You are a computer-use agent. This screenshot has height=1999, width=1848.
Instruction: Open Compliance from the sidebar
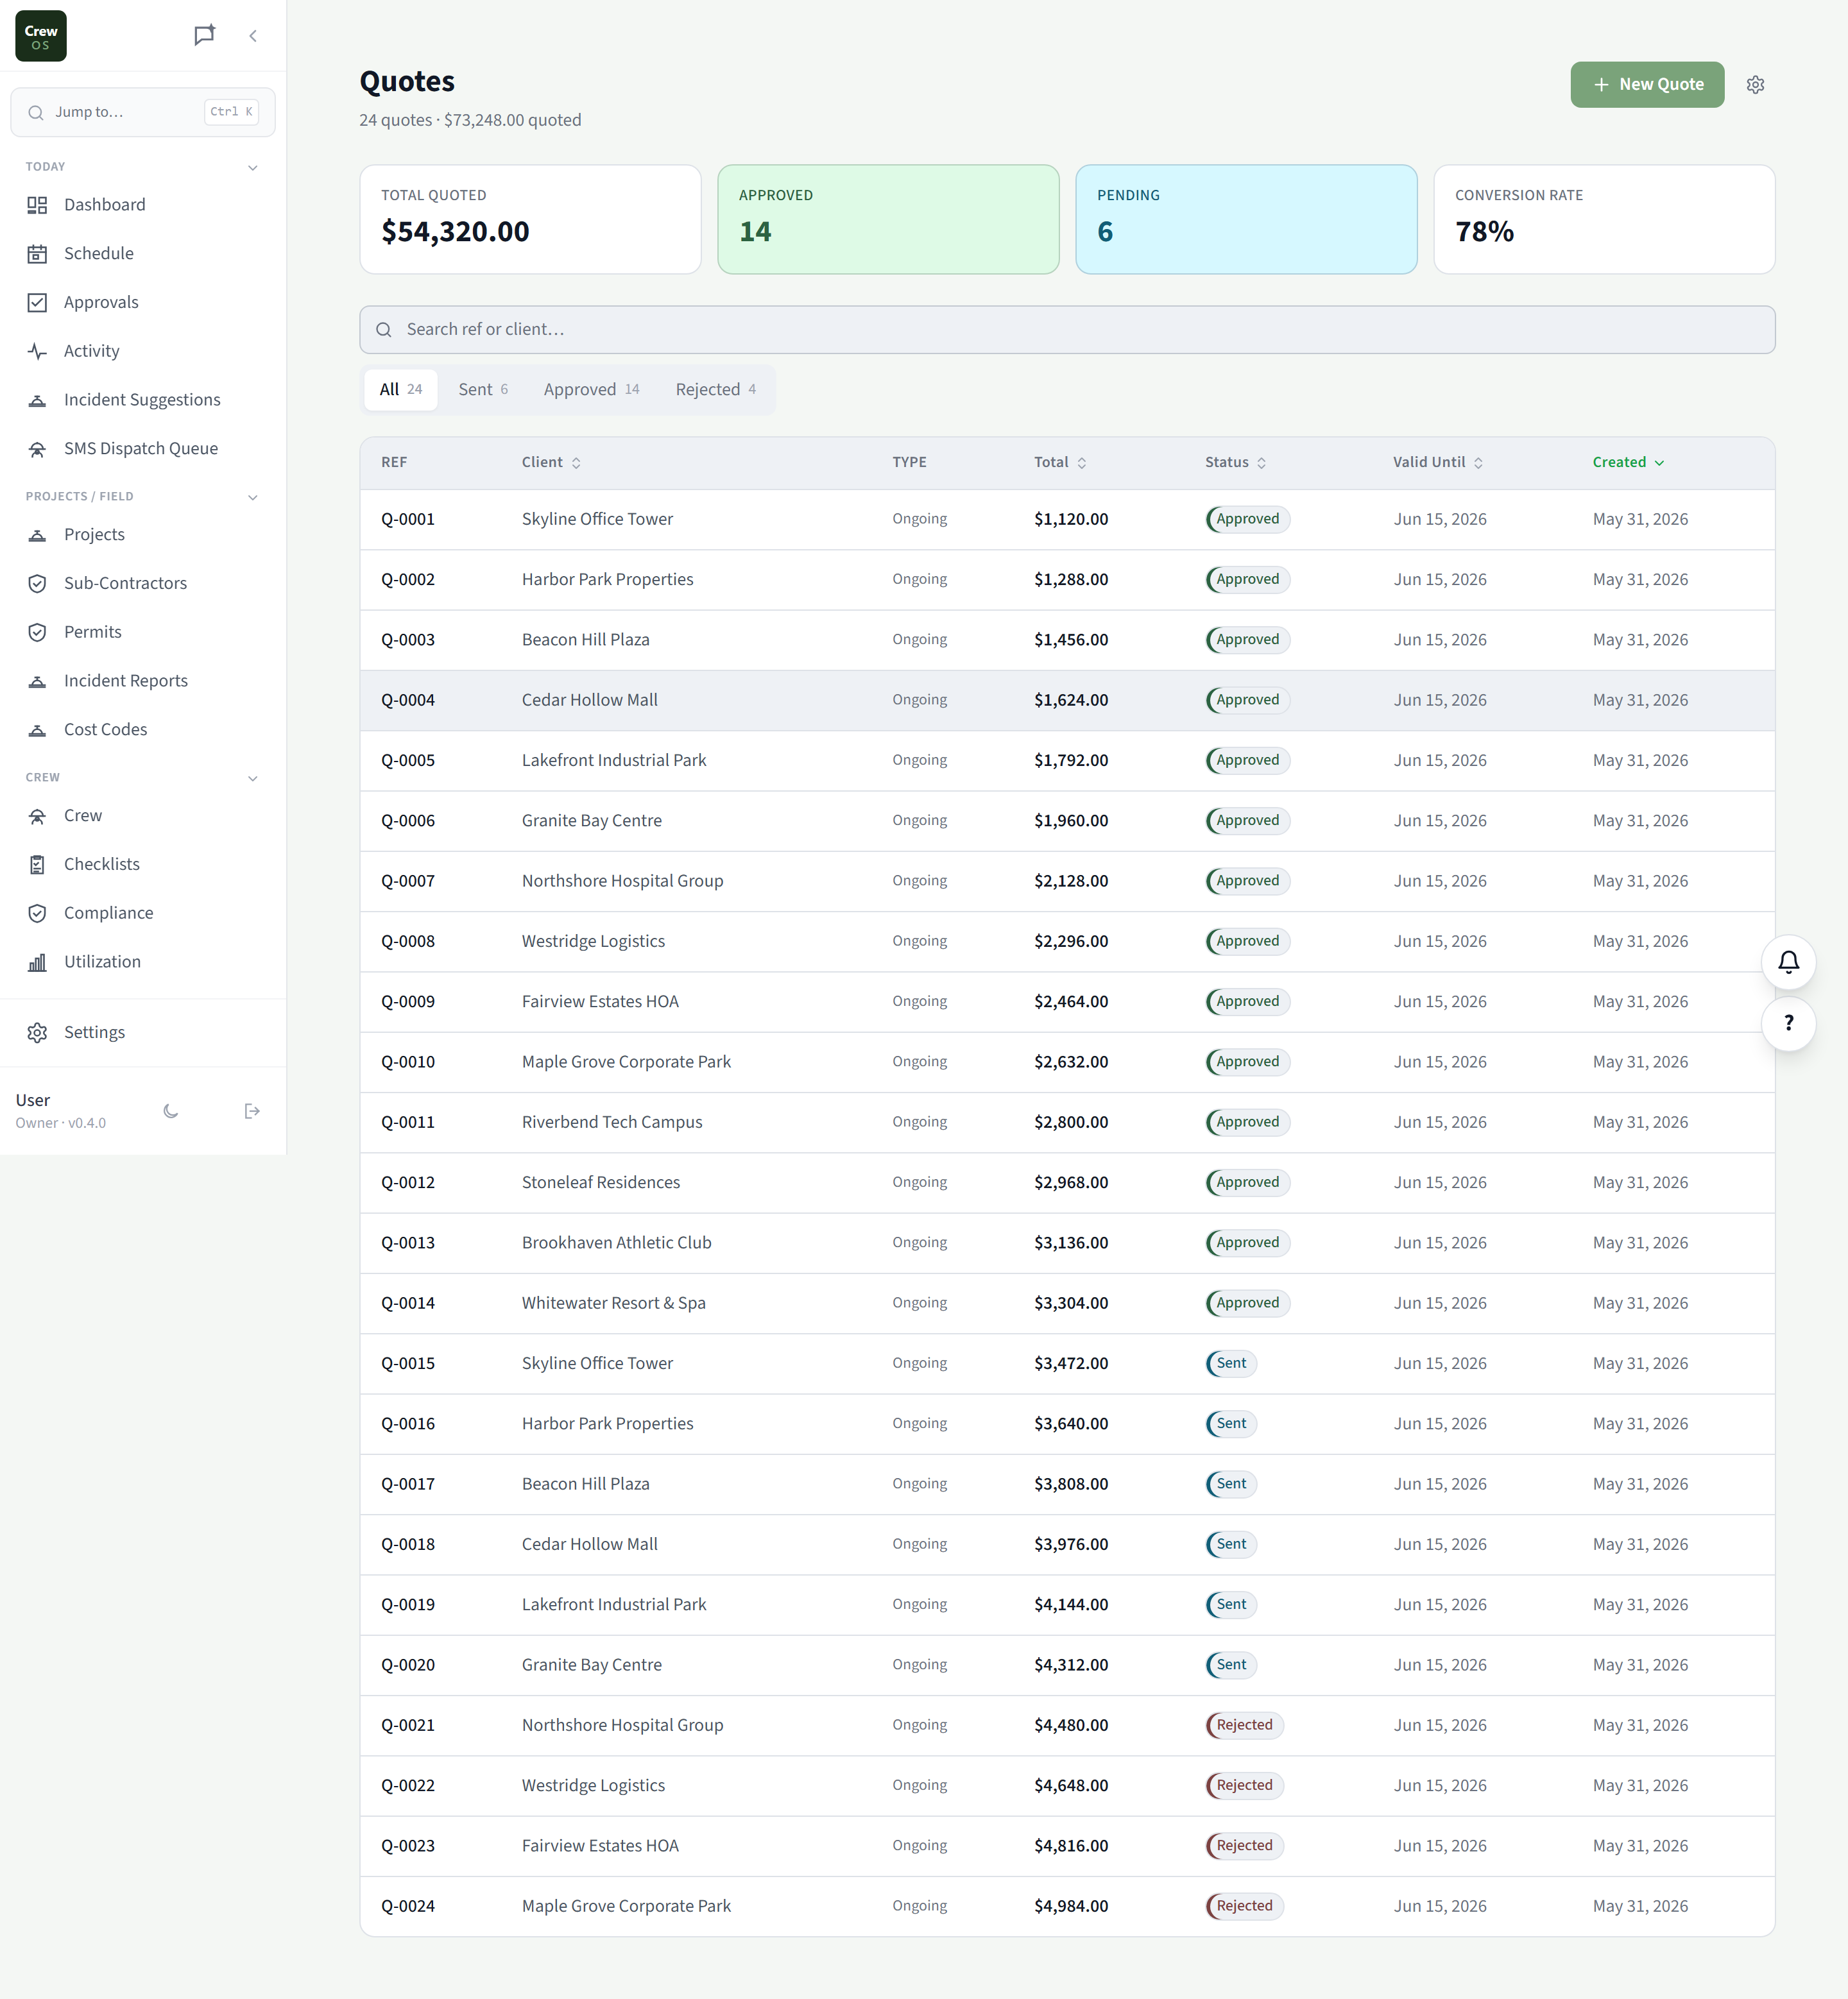pyautogui.click(x=143, y=913)
